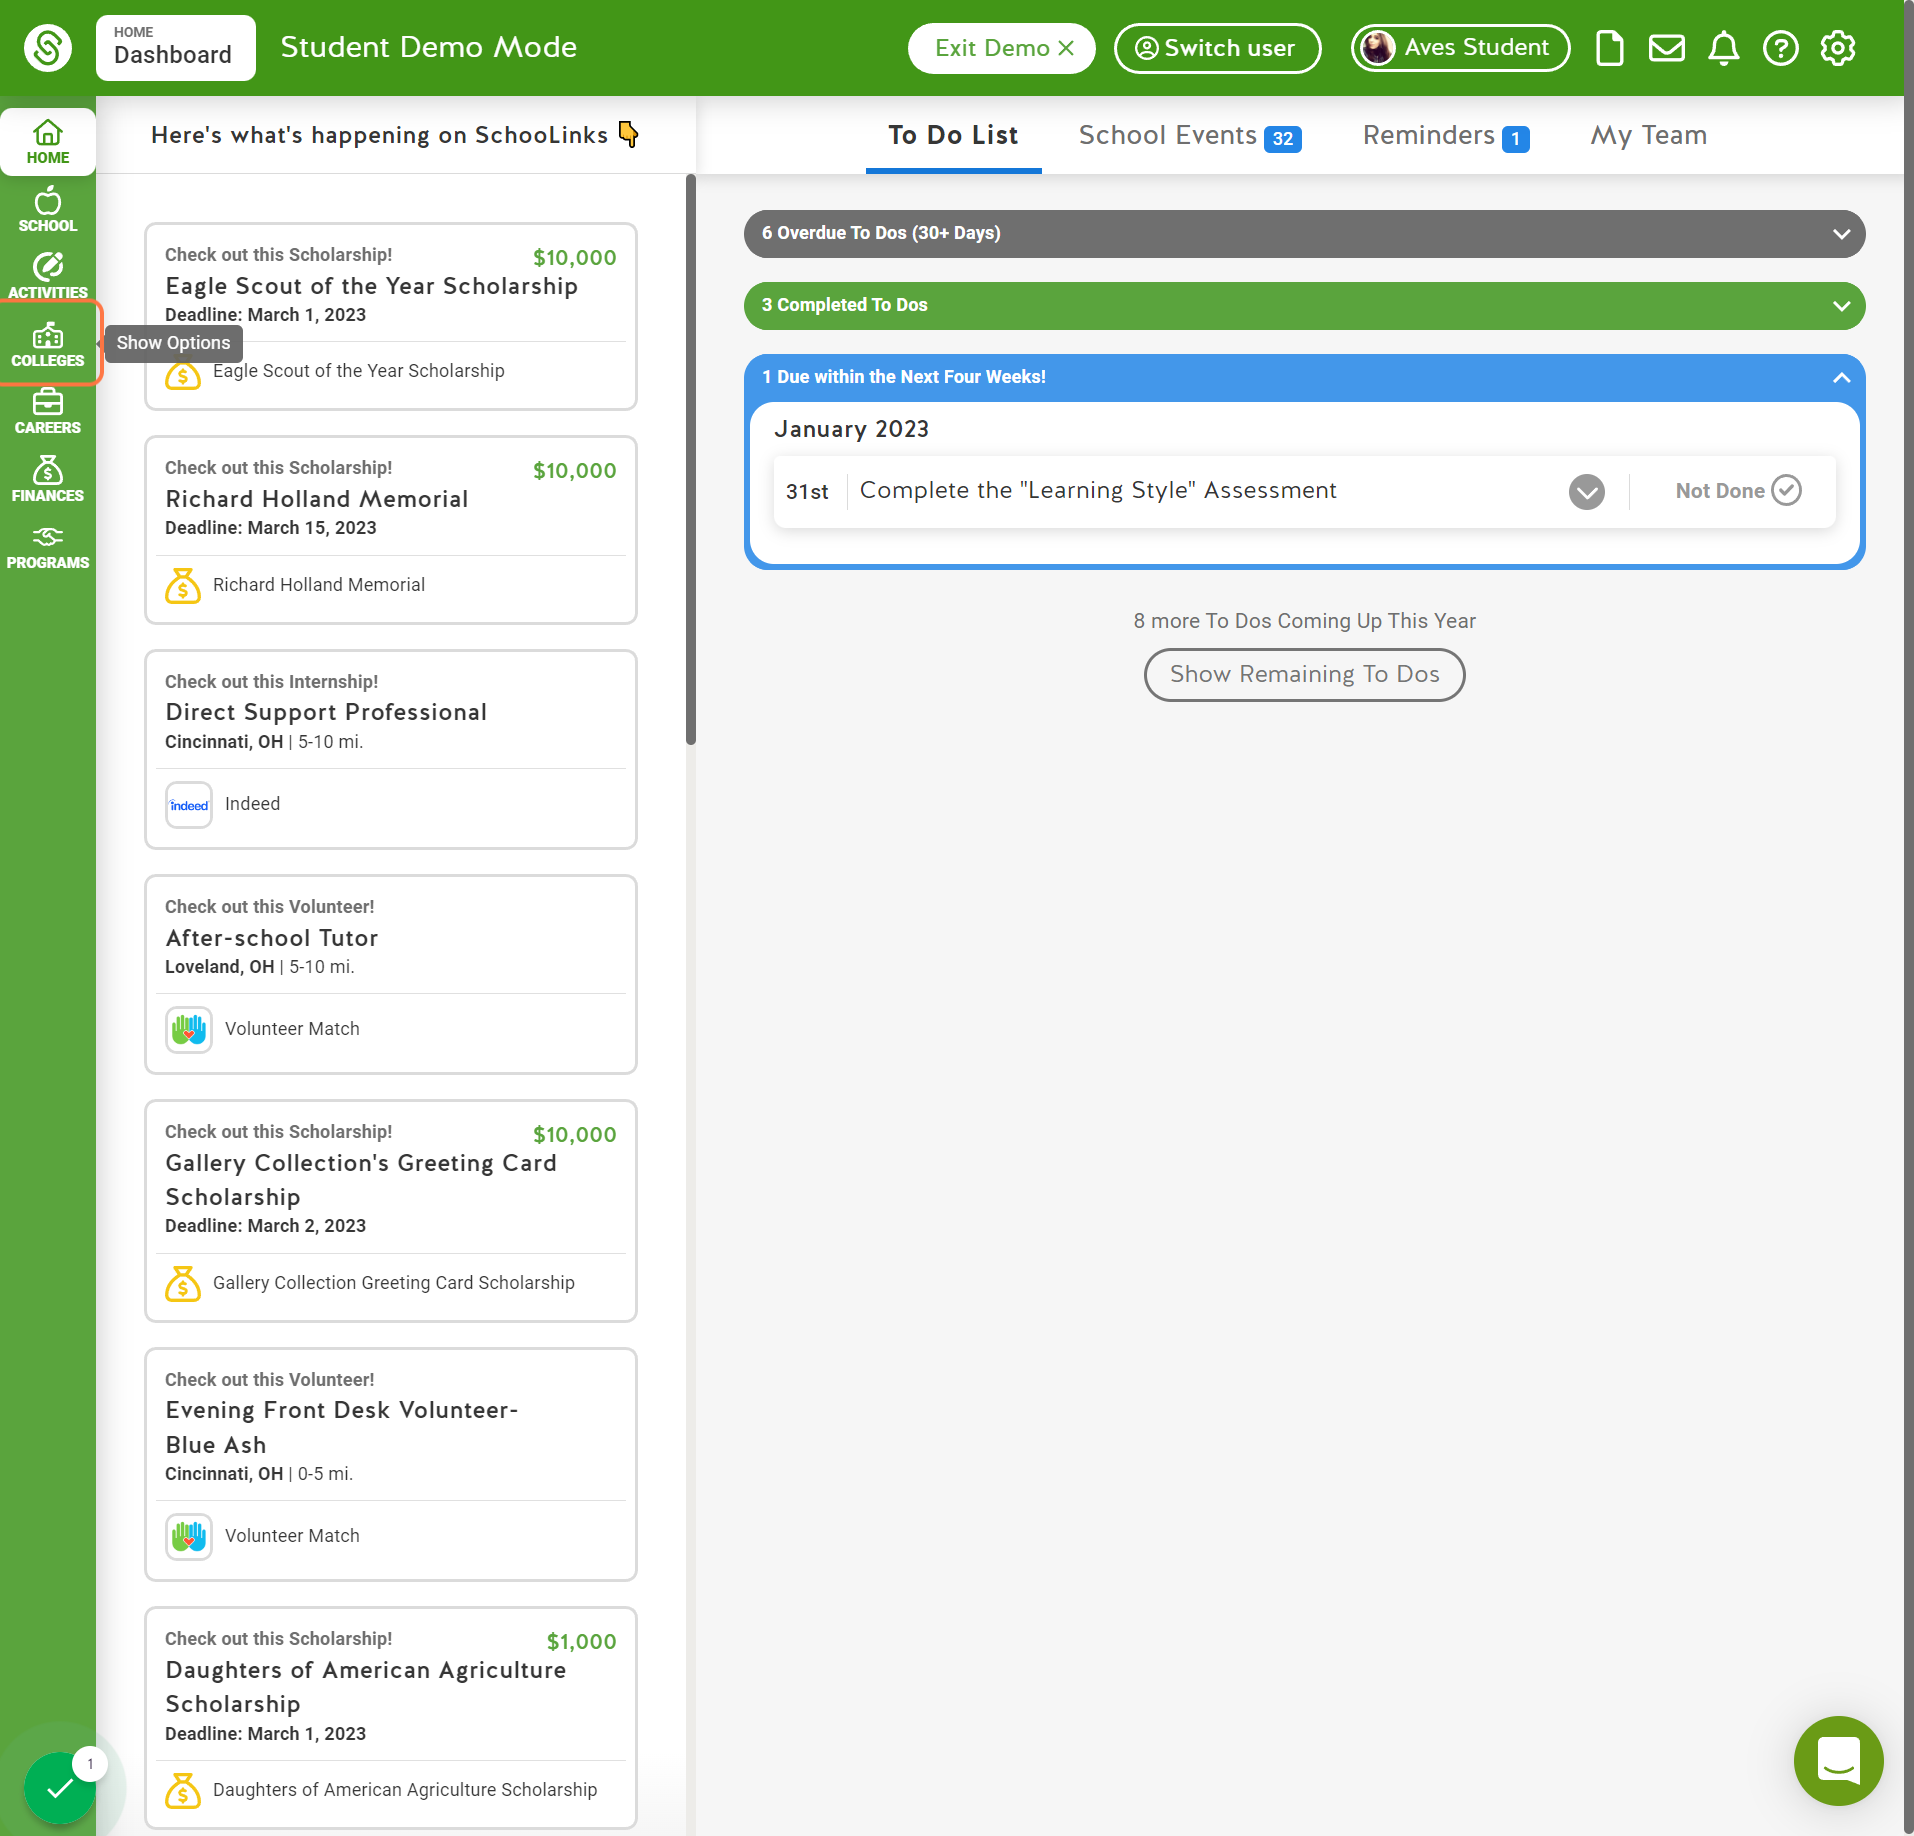Viewport: 1914px width, 1836px height.
Task: Open the Activities sidebar section
Action: (48, 277)
